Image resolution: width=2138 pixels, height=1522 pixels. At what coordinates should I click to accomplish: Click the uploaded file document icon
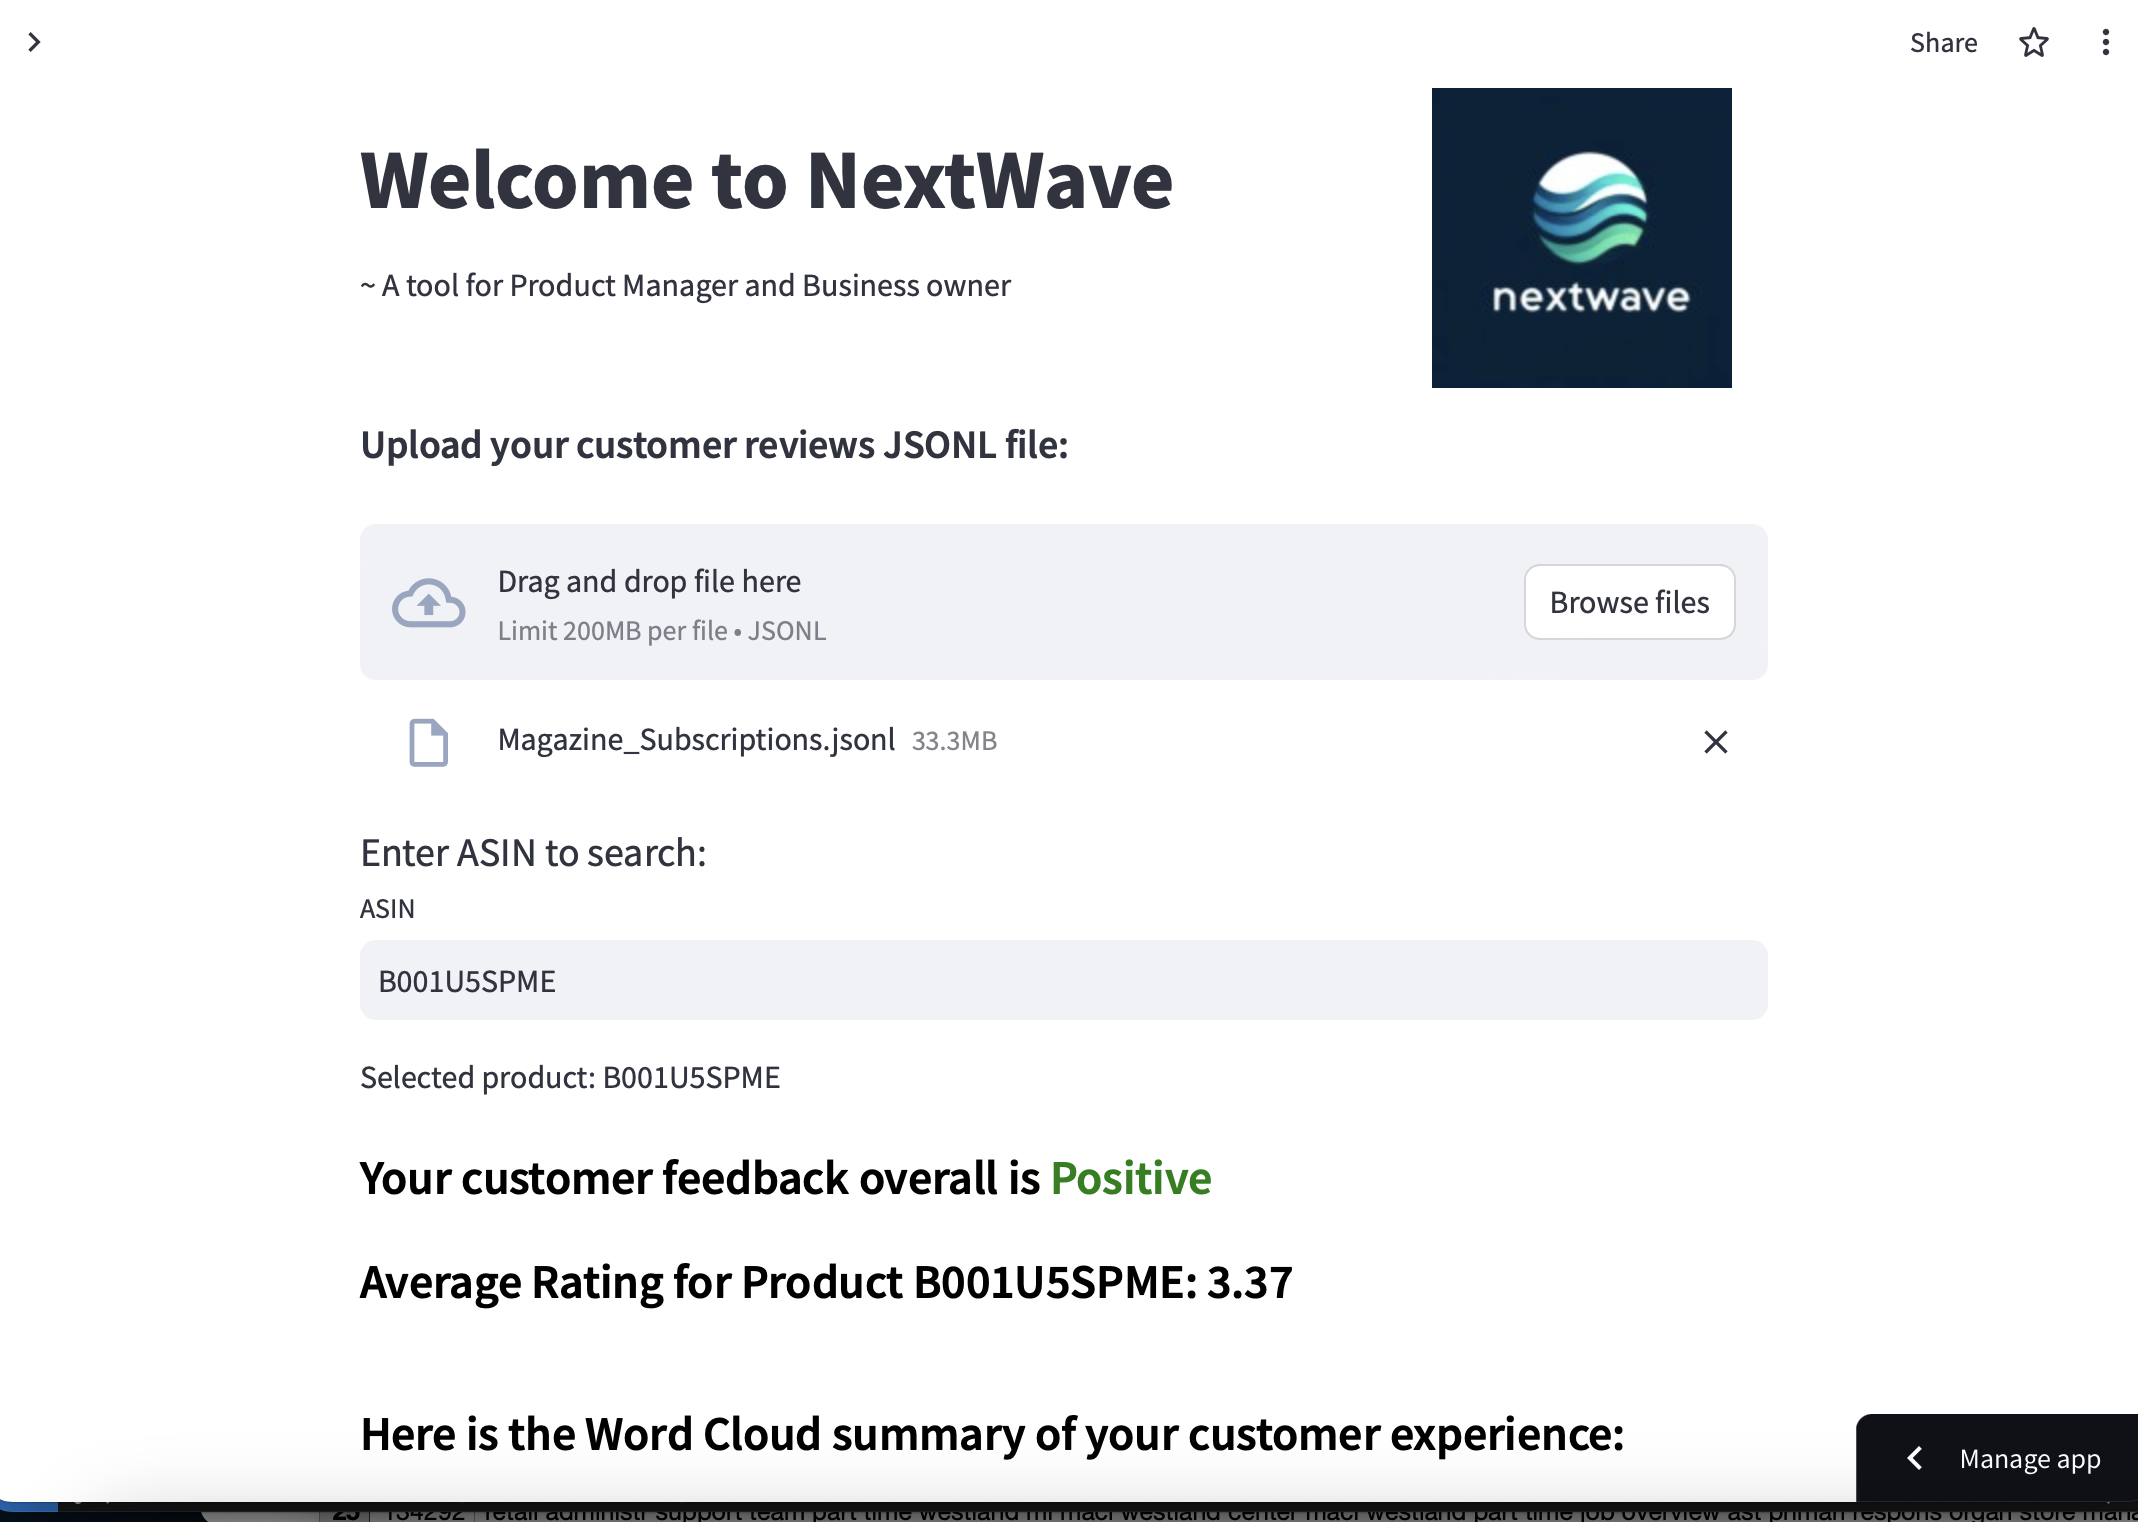[x=428, y=742]
